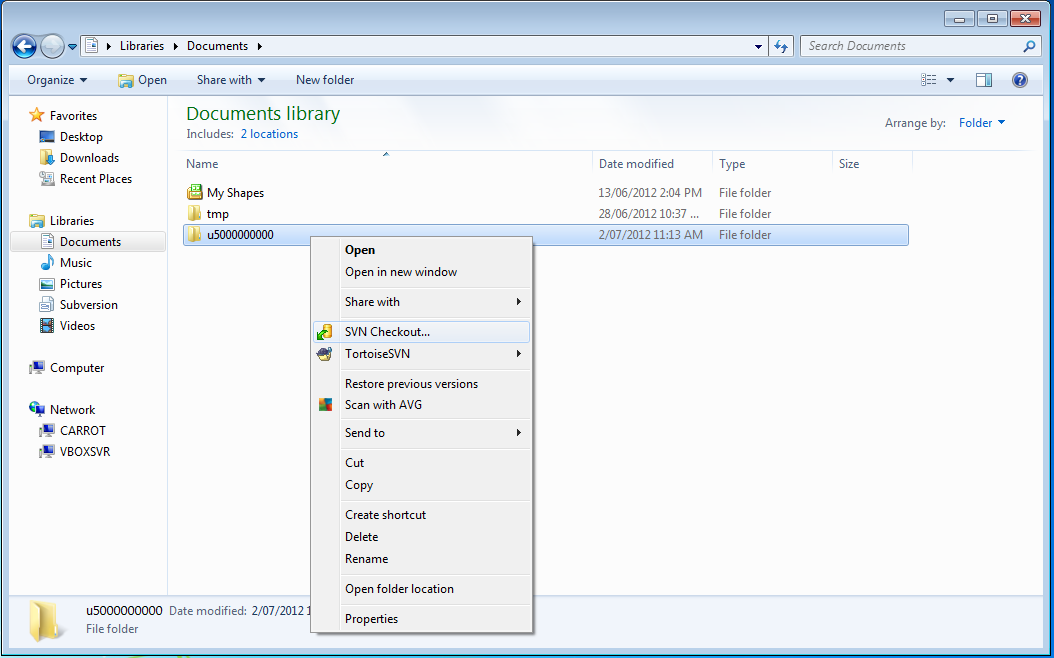Choose Restore previous versions
Image resolution: width=1054 pixels, height=658 pixels.
coord(410,383)
